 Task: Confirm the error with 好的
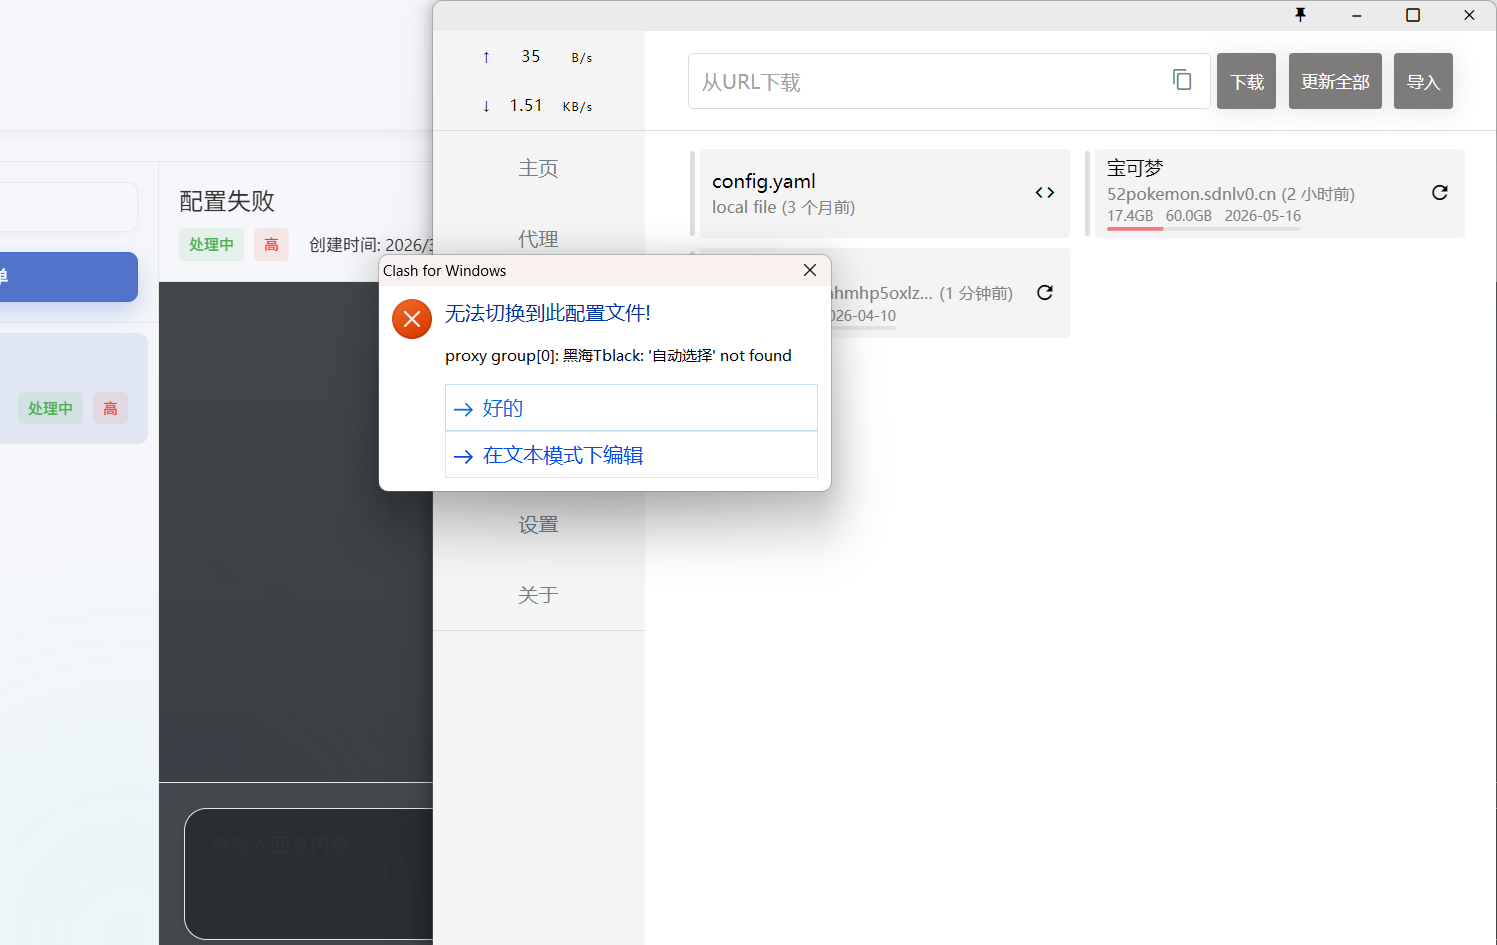tap(631, 408)
